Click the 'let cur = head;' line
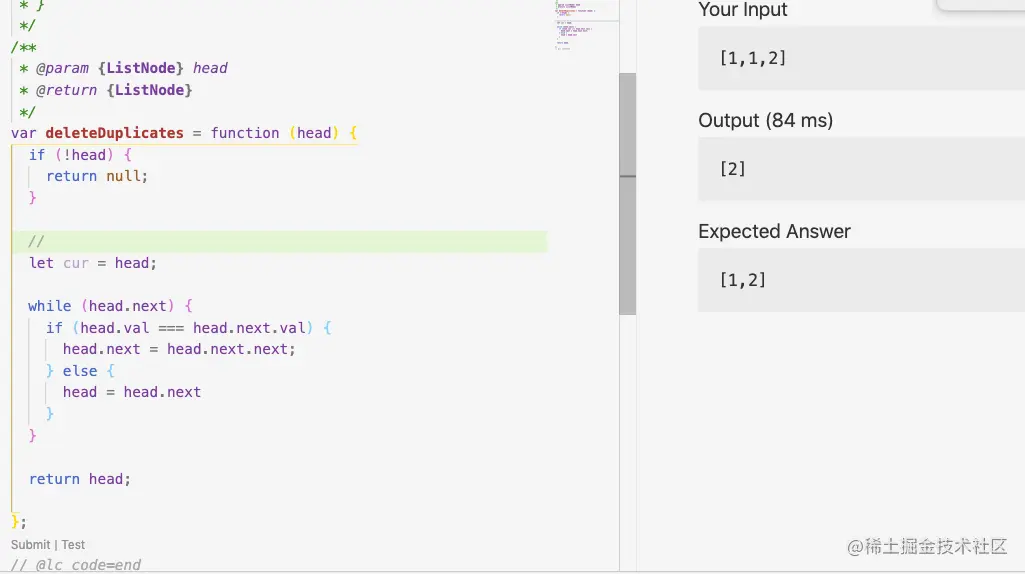 point(93,263)
